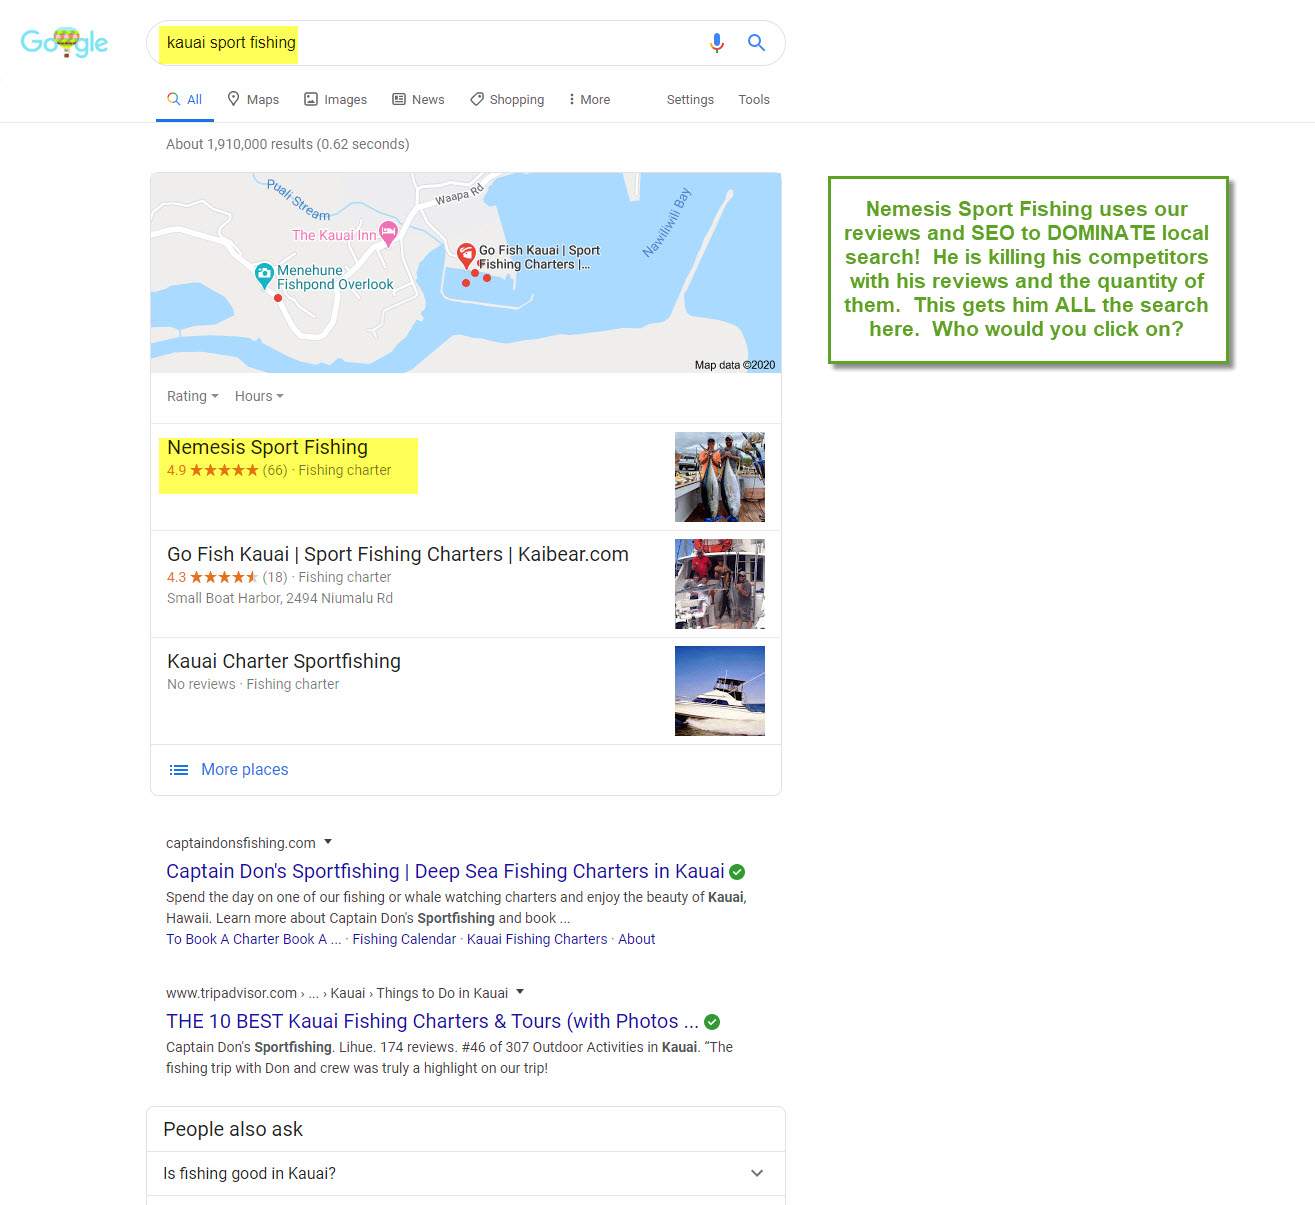
Task: Open Captain Don's Sportfishing result title
Action: point(445,871)
